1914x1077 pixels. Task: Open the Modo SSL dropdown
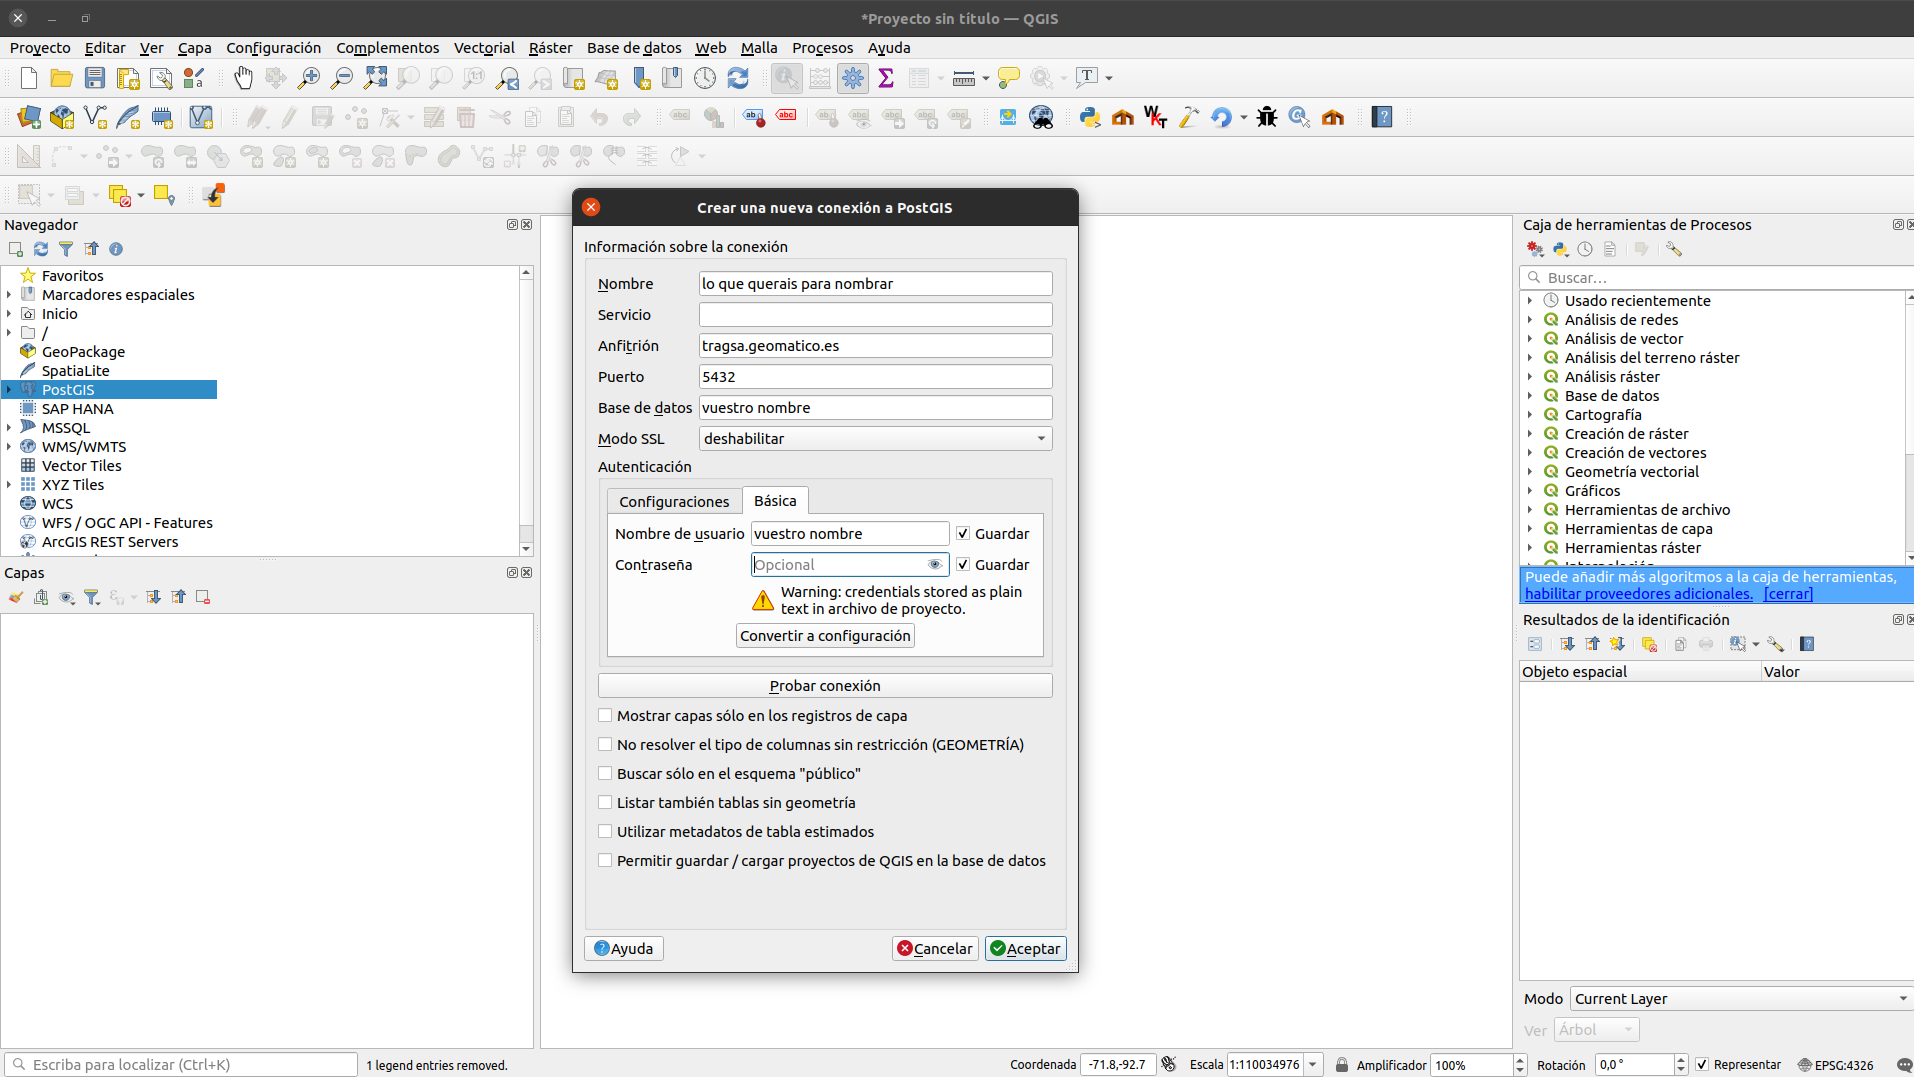pos(875,439)
